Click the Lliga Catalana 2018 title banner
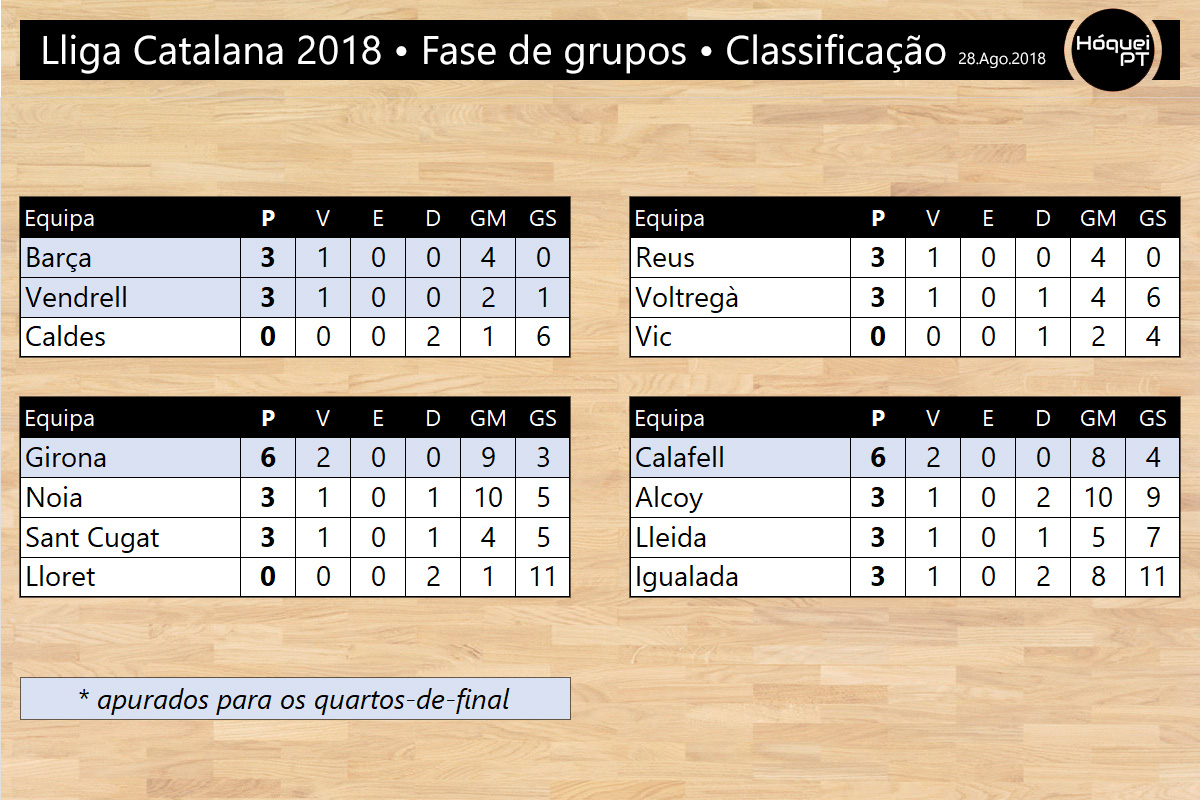The image size is (1200, 800). click(x=540, y=50)
